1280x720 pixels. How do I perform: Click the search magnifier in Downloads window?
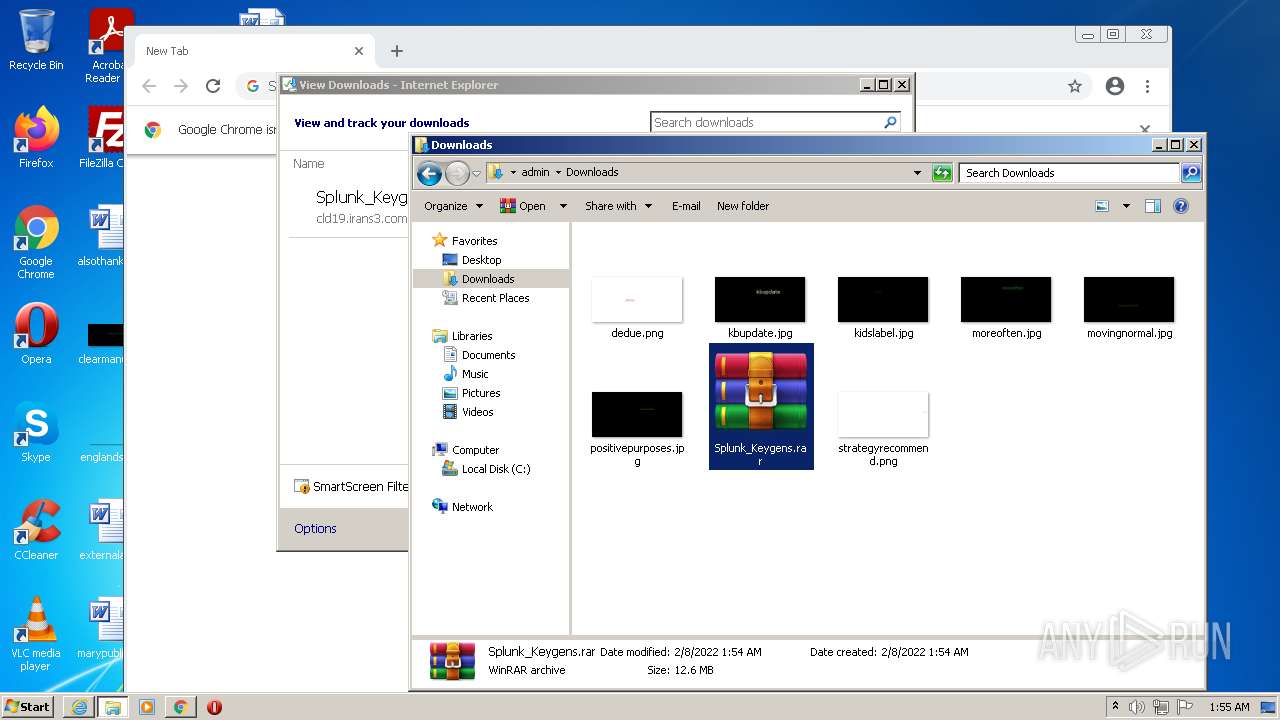(1190, 173)
